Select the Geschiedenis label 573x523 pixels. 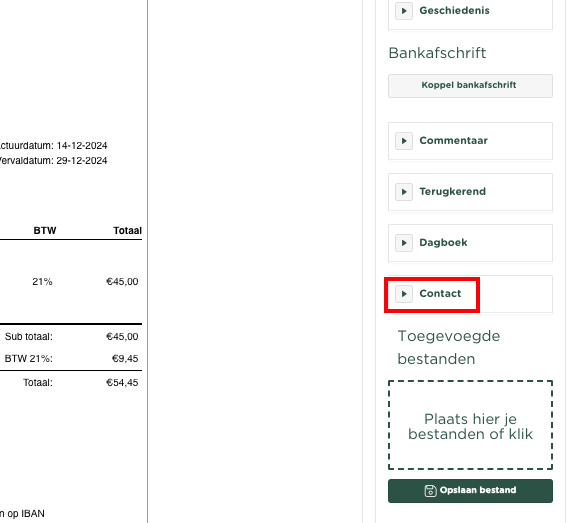tap(454, 11)
